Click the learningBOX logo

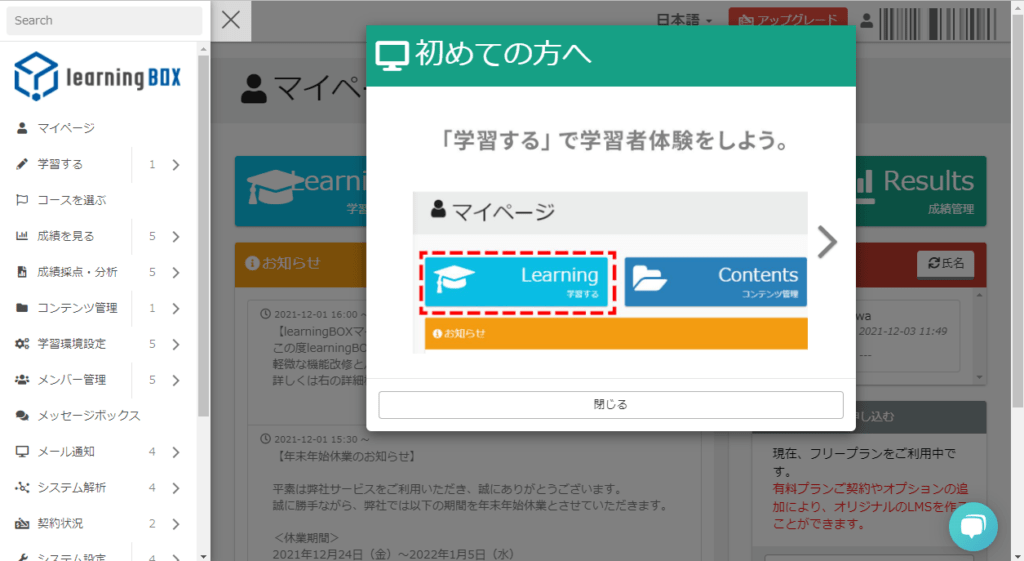(x=97, y=76)
